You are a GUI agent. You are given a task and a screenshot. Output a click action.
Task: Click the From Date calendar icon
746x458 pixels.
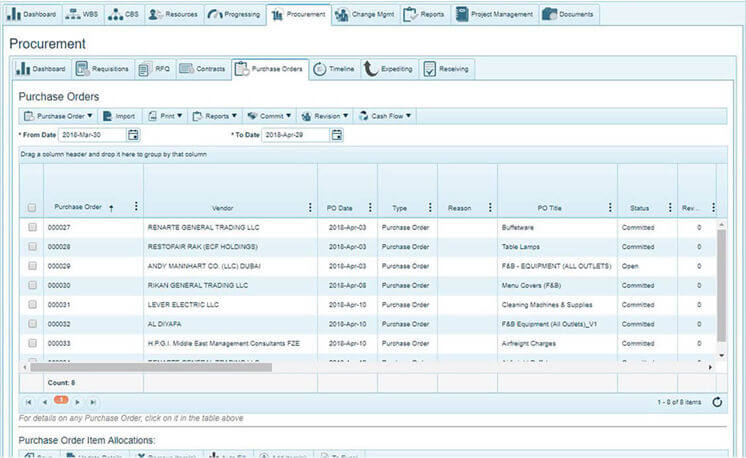pyautogui.click(x=133, y=135)
